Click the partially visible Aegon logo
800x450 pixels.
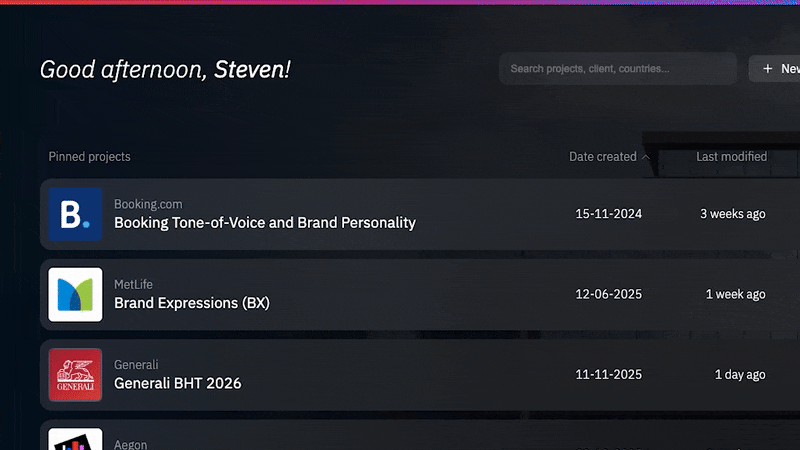coord(76,440)
